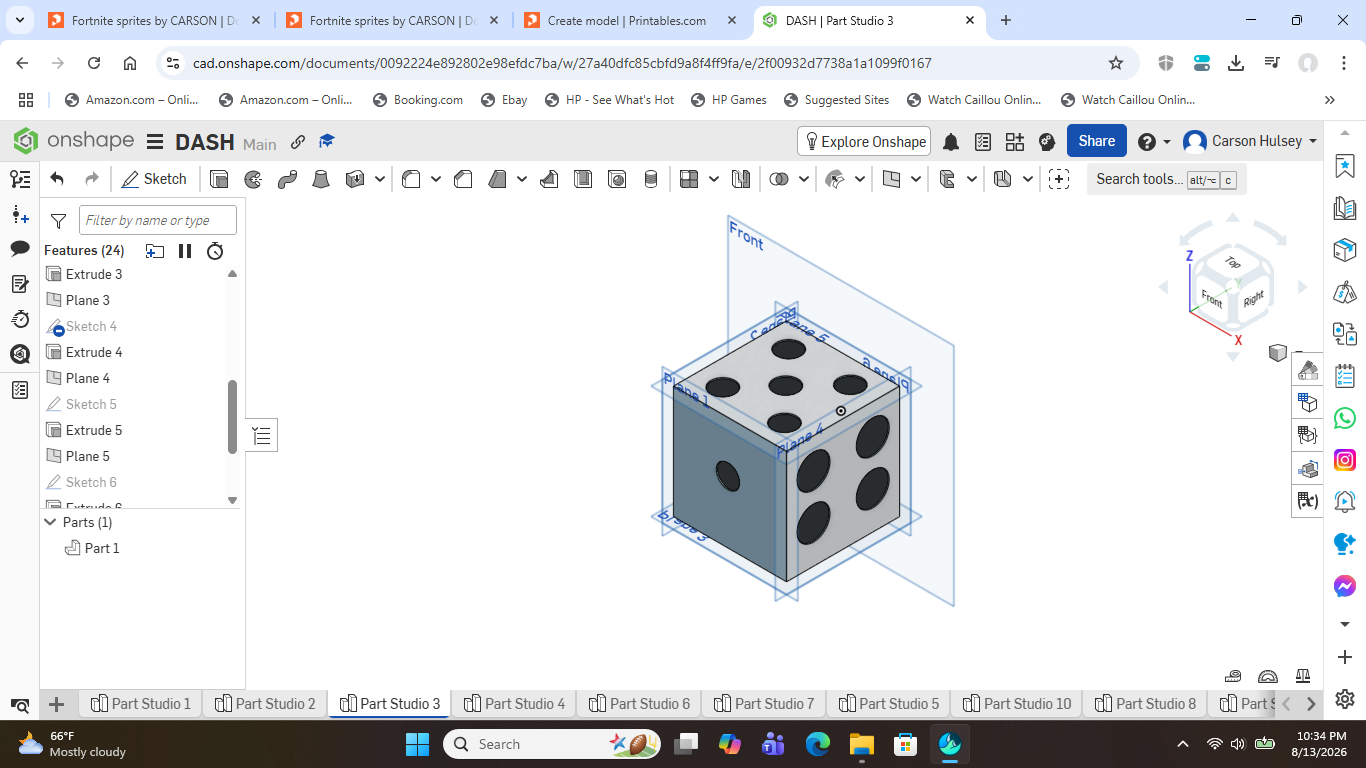The height and width of the screenshot is (768, 1366).
Task: Click the filter funnel icon in feature list
Action: point(58,221)
